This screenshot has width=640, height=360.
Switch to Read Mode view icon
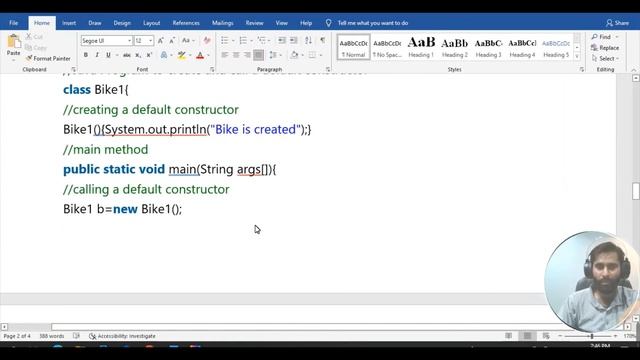(x=508, y=336)
